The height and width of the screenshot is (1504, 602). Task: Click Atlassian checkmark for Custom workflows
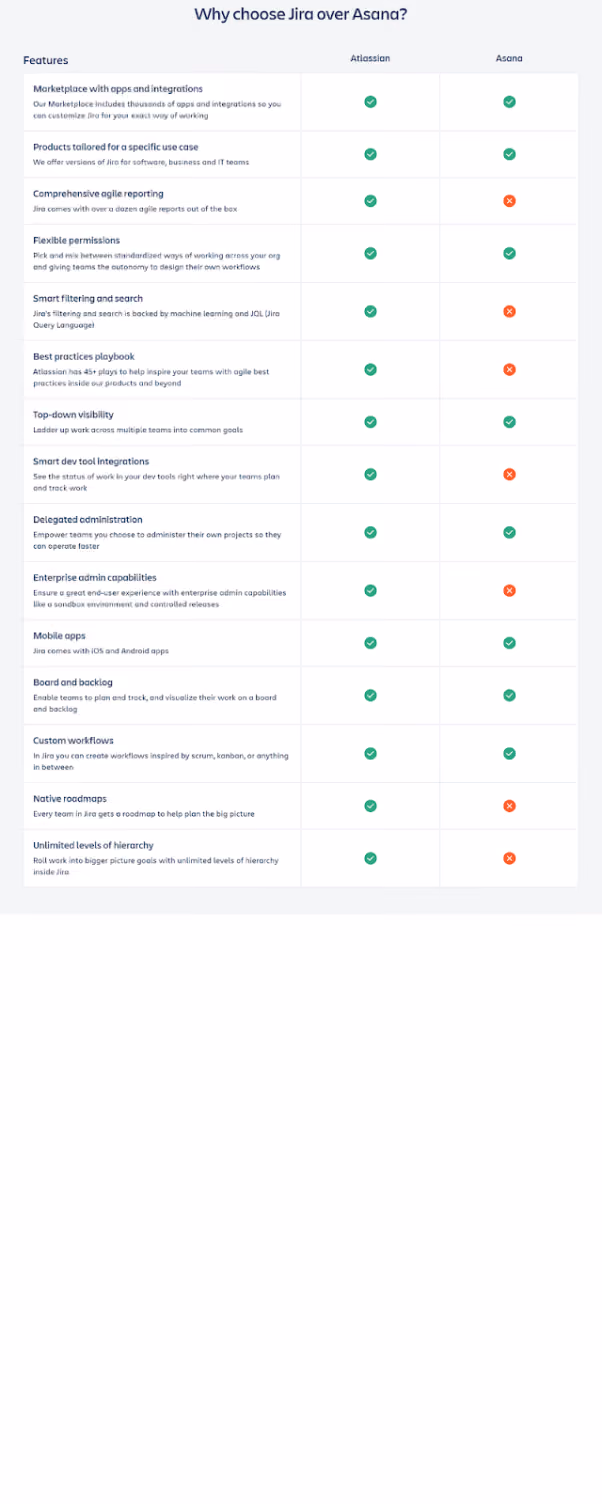pos(370,753)
